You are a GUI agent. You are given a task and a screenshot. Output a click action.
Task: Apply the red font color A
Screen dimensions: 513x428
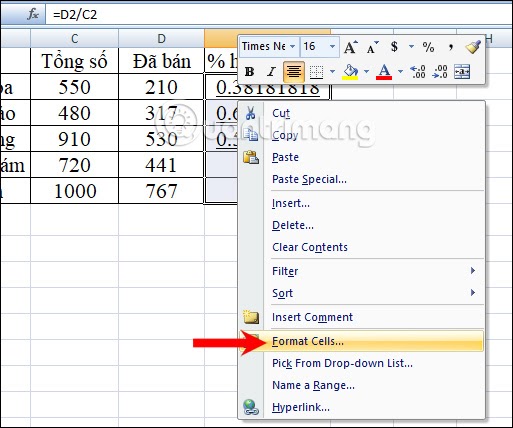[x=384, y=72]
